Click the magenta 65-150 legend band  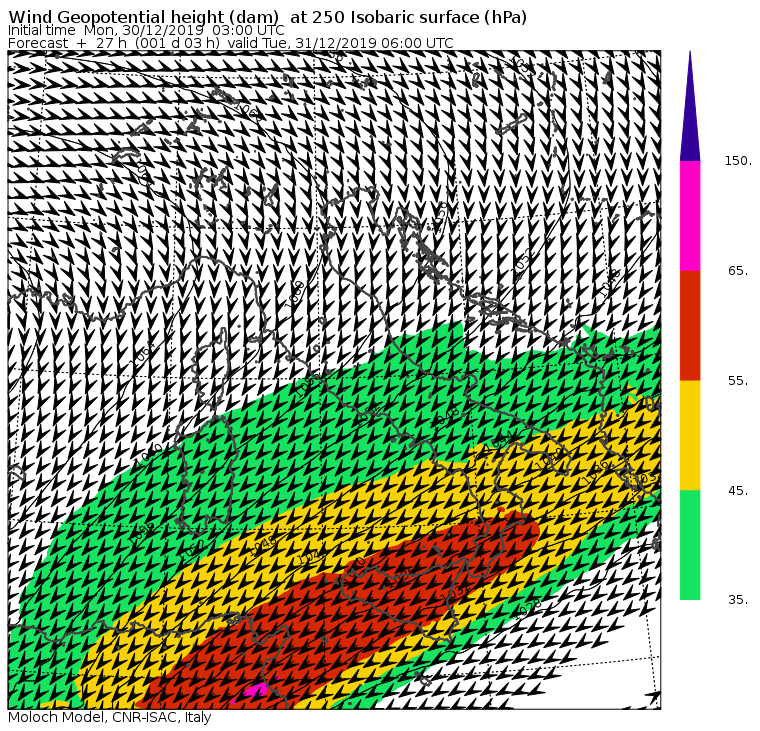(x=690, y=216)
